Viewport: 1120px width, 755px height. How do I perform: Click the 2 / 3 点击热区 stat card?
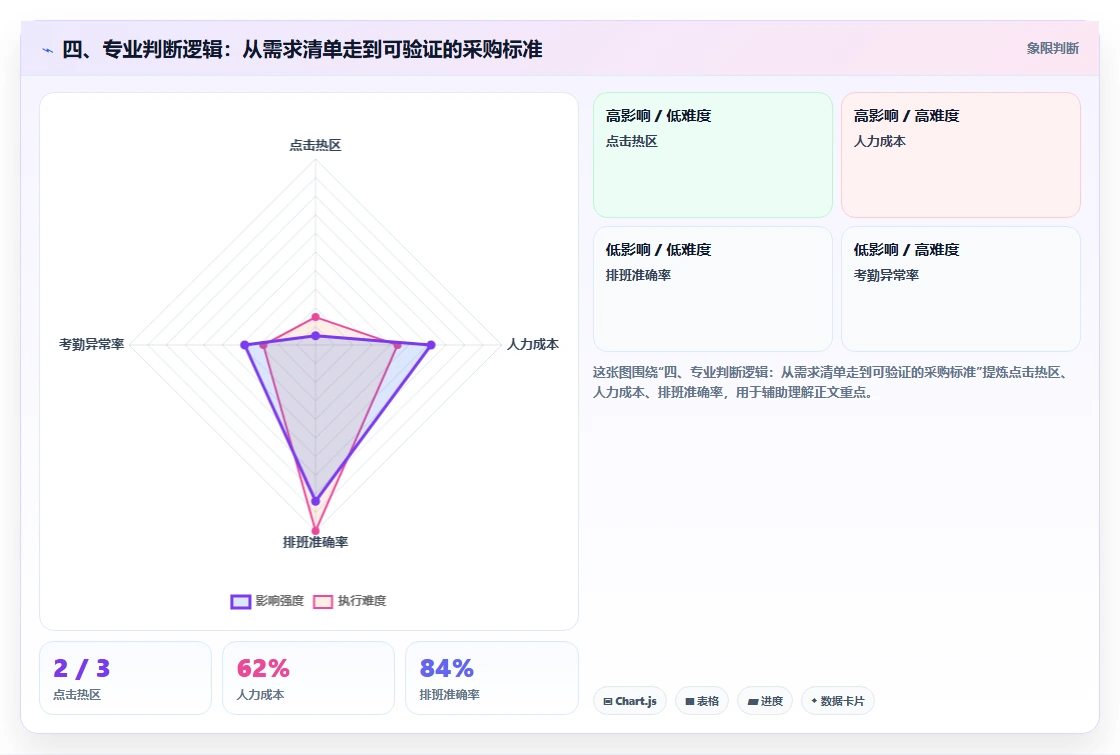126,678
